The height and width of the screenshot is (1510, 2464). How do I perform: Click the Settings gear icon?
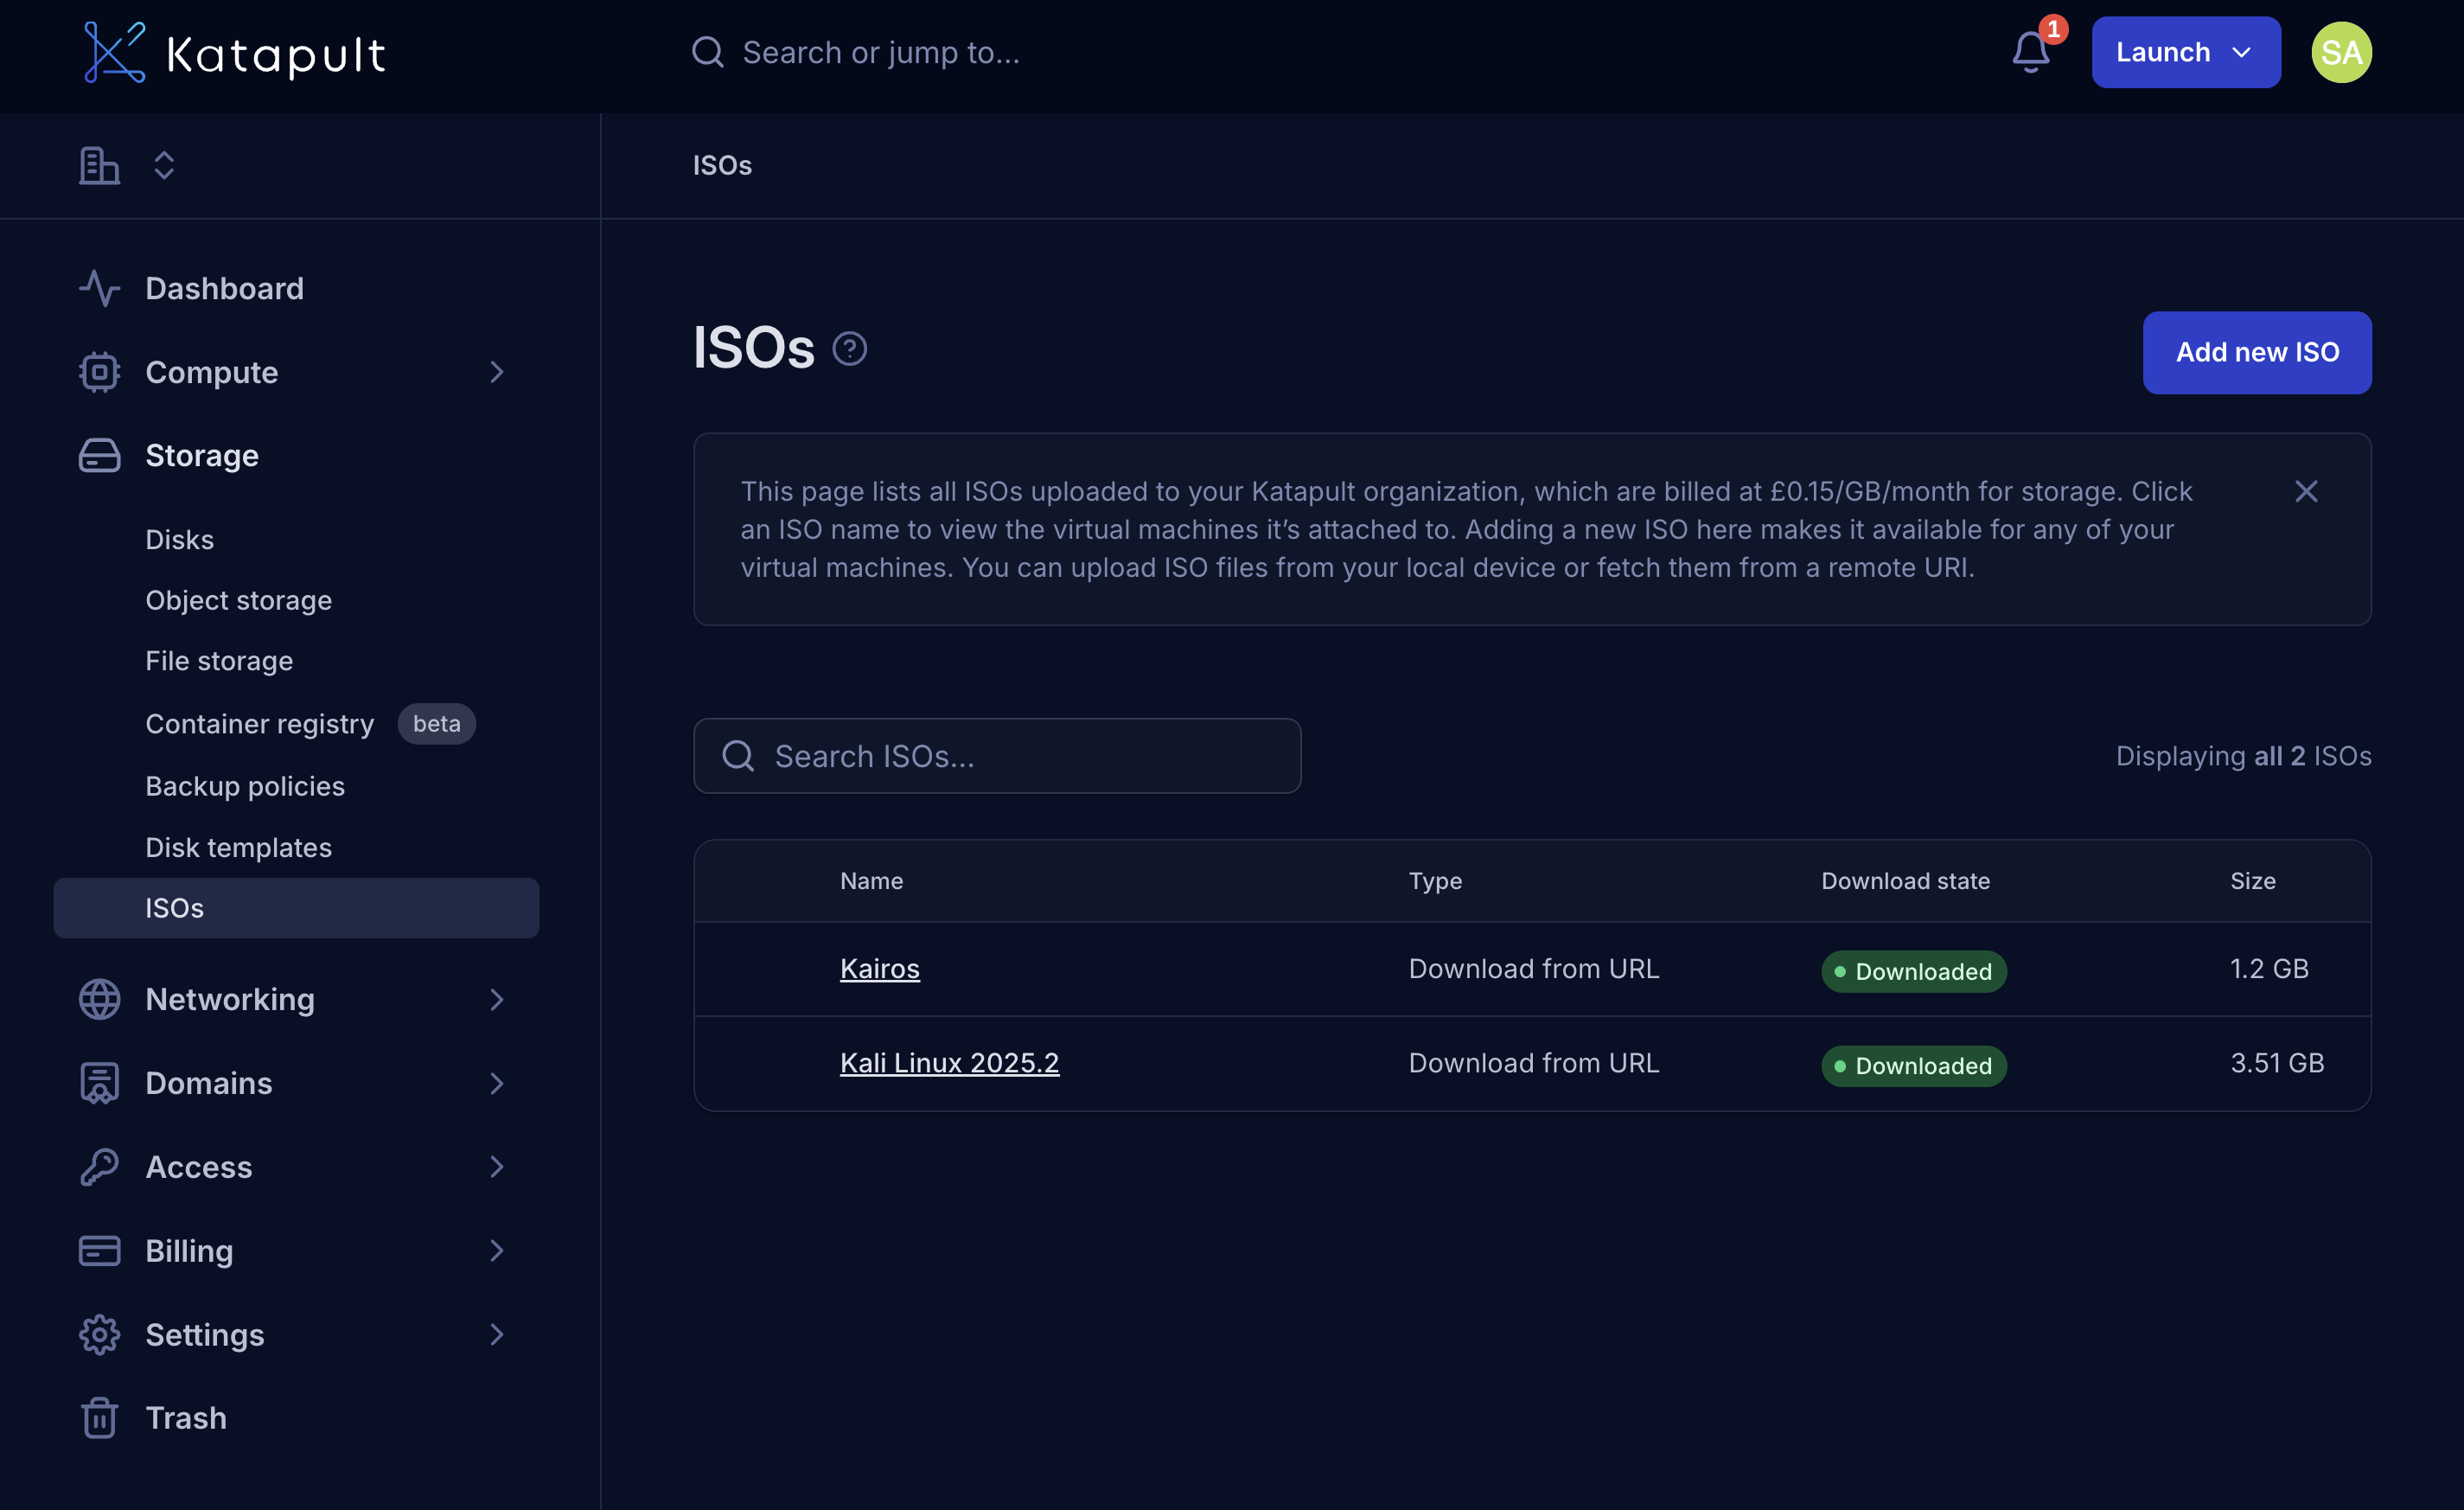pyautogui.click(x=99, y=1334)
